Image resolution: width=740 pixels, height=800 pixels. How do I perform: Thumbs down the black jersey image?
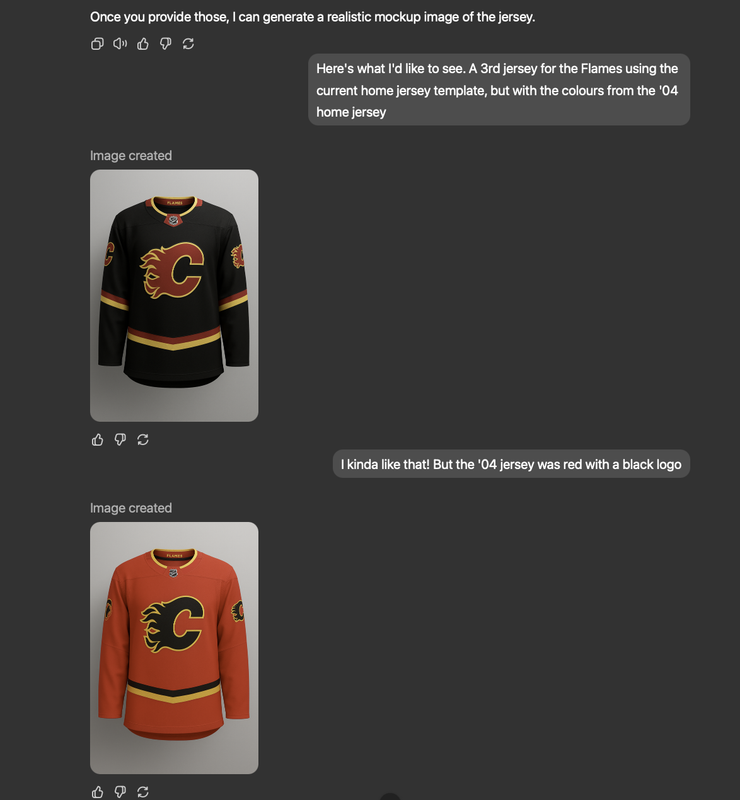coord(120,439)
